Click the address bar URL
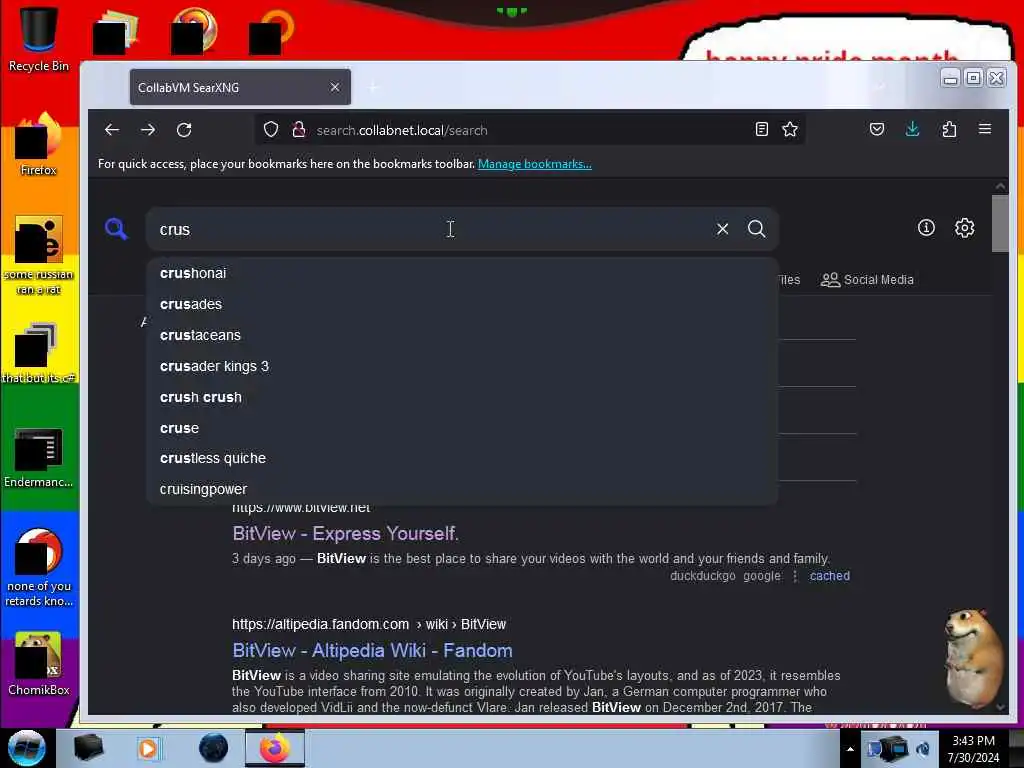The image size is (1024, 768). click(402, 130)
